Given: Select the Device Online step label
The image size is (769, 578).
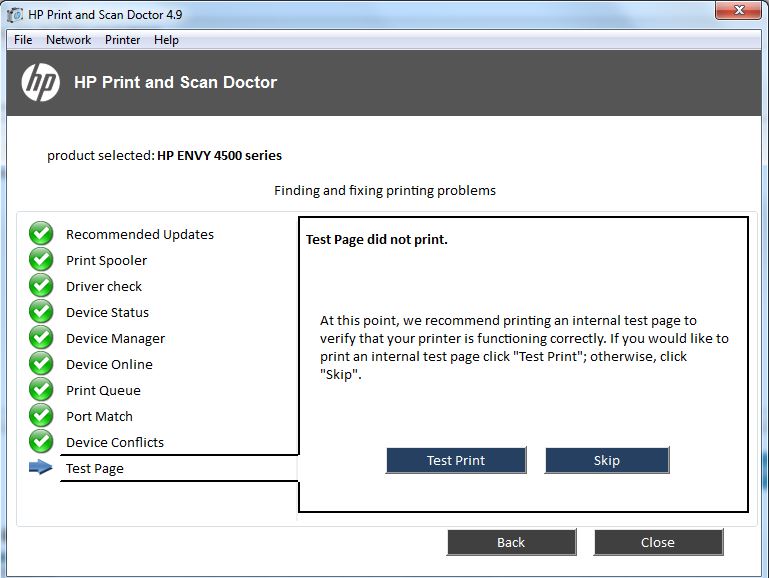Looking at the screenshot, I should click(x=109, y=364).
